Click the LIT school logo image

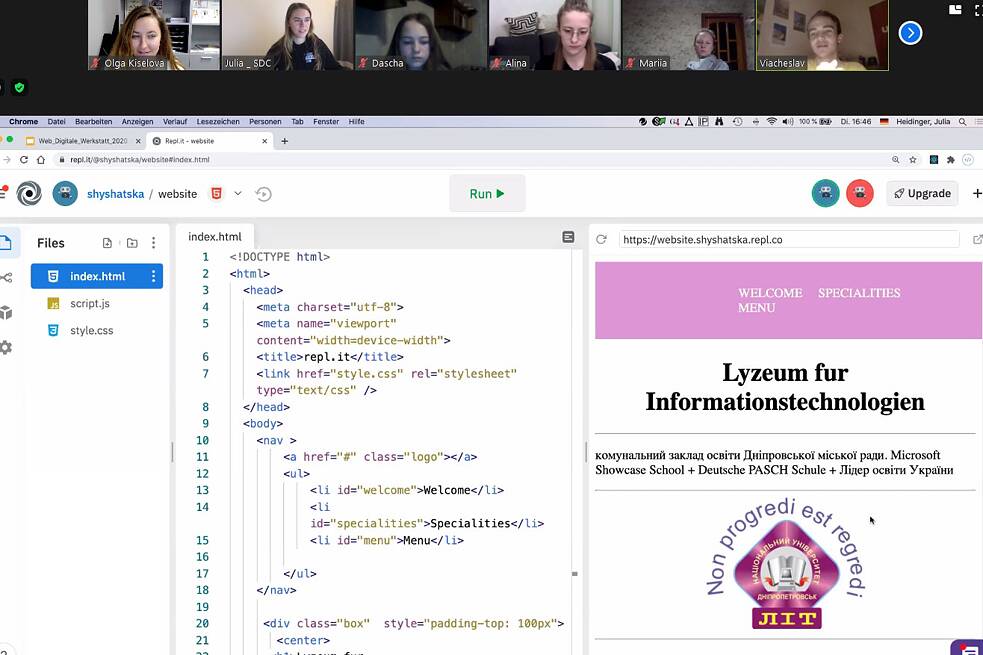click(786, 565)
